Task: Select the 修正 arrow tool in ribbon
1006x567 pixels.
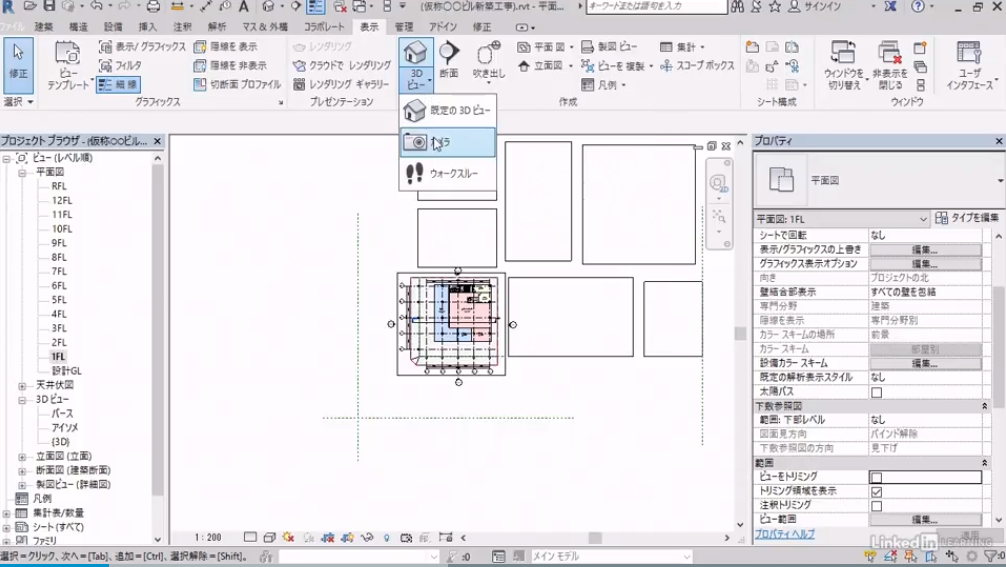Action: click(x=18, y=65)
